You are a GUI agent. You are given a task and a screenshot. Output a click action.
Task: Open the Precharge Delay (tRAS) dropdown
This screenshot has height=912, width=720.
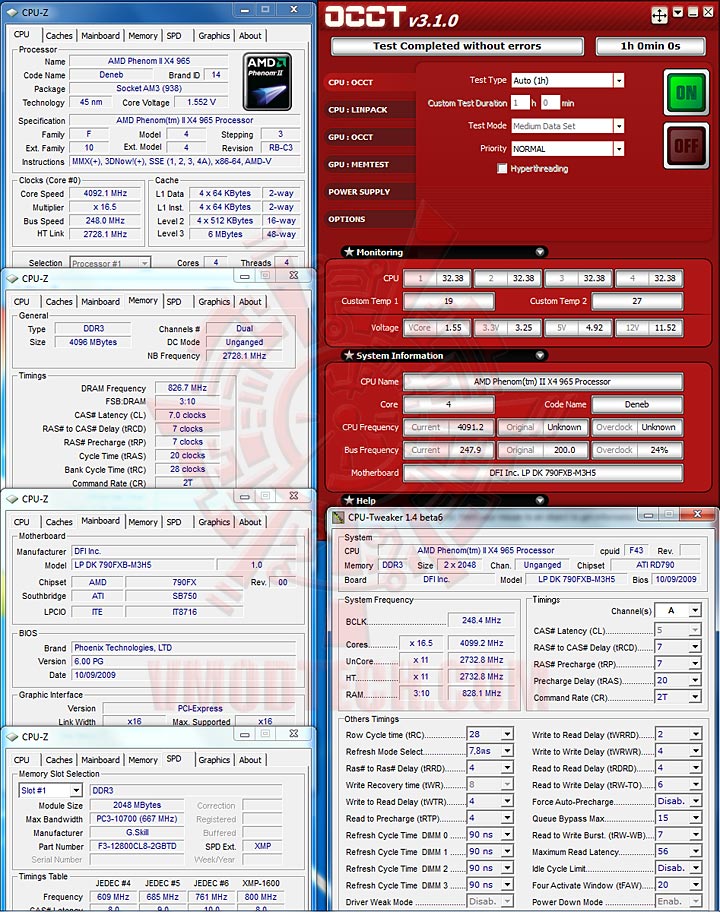695,681
